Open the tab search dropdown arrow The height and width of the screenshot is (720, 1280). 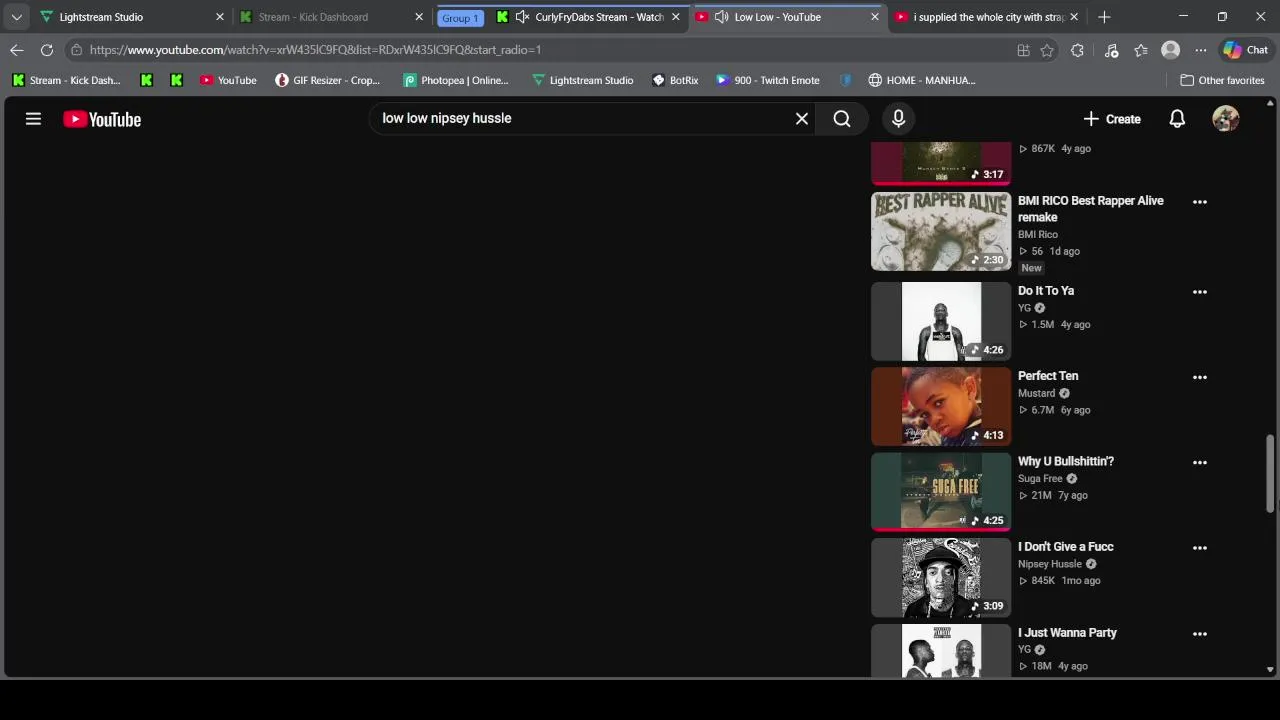[16, 17]
